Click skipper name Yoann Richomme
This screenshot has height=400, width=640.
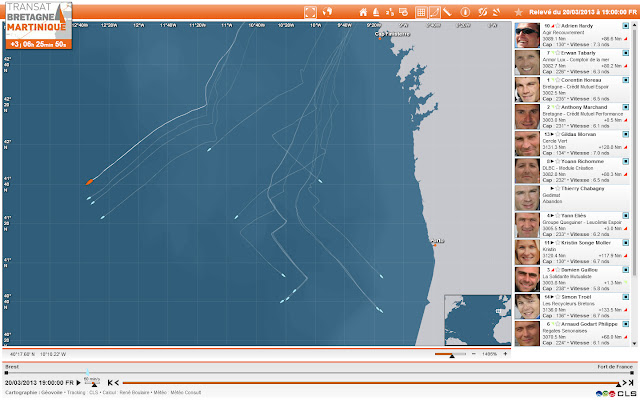(x=582, y=162)
